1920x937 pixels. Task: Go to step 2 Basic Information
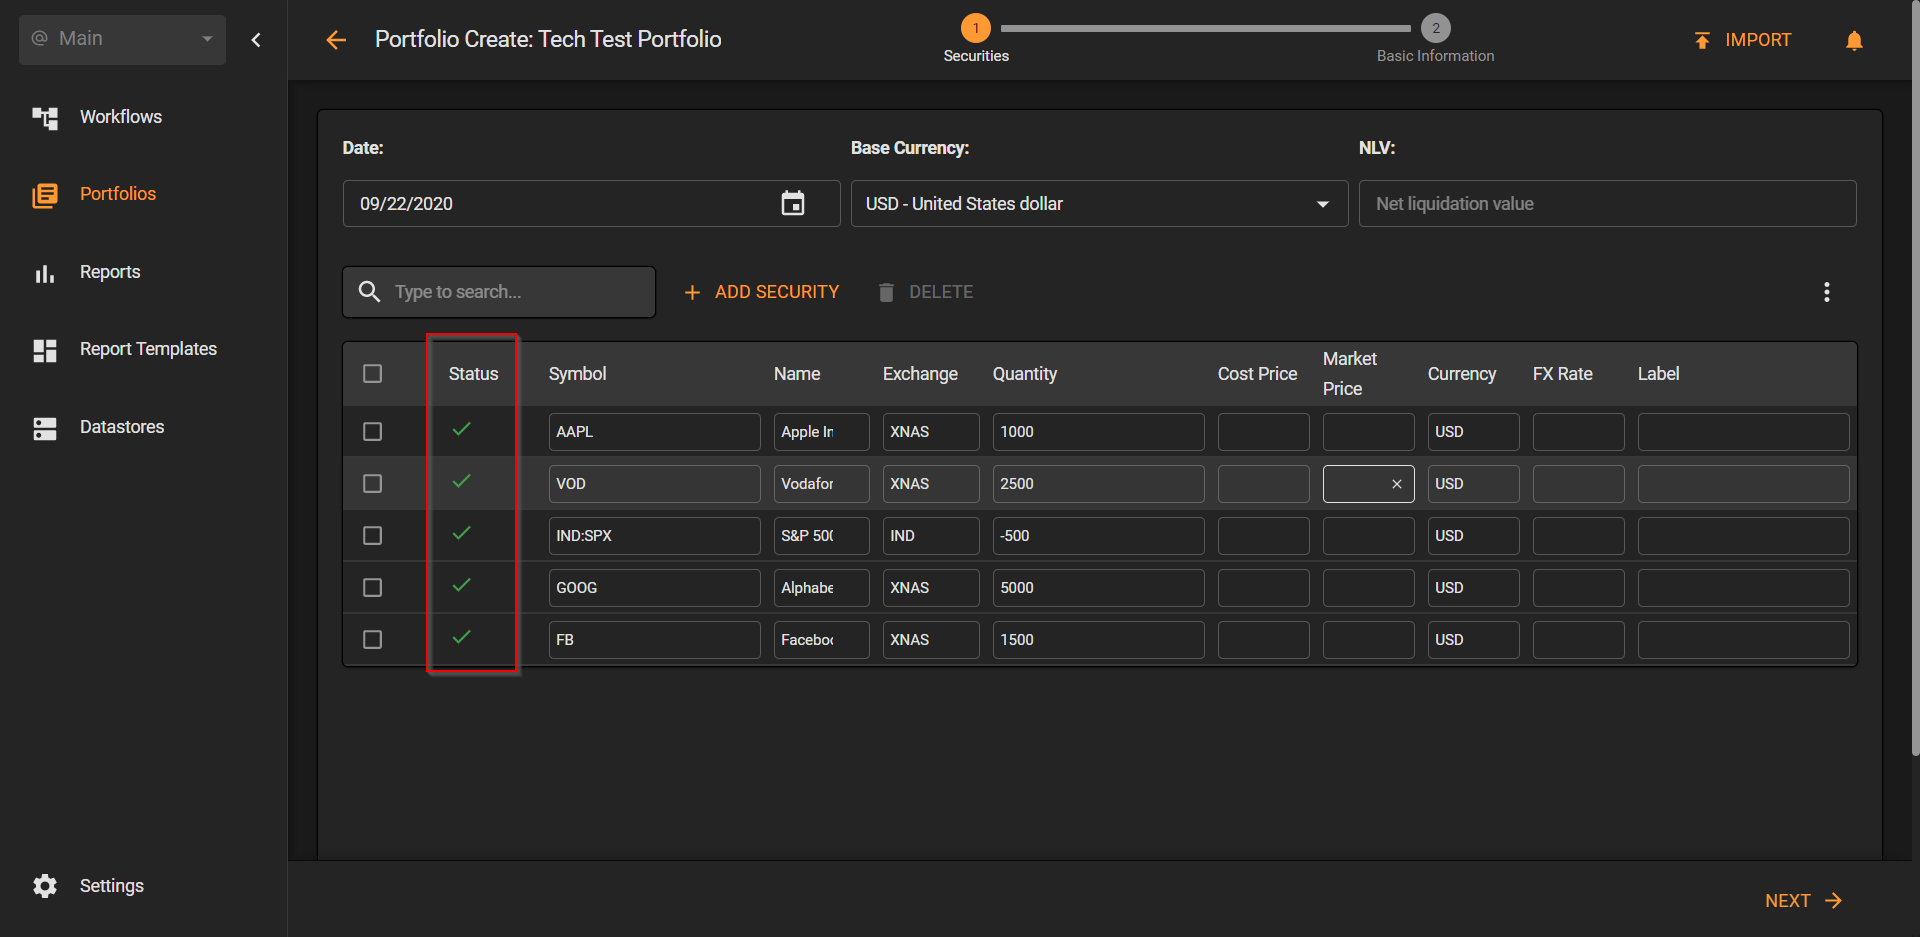[1436, 39]
